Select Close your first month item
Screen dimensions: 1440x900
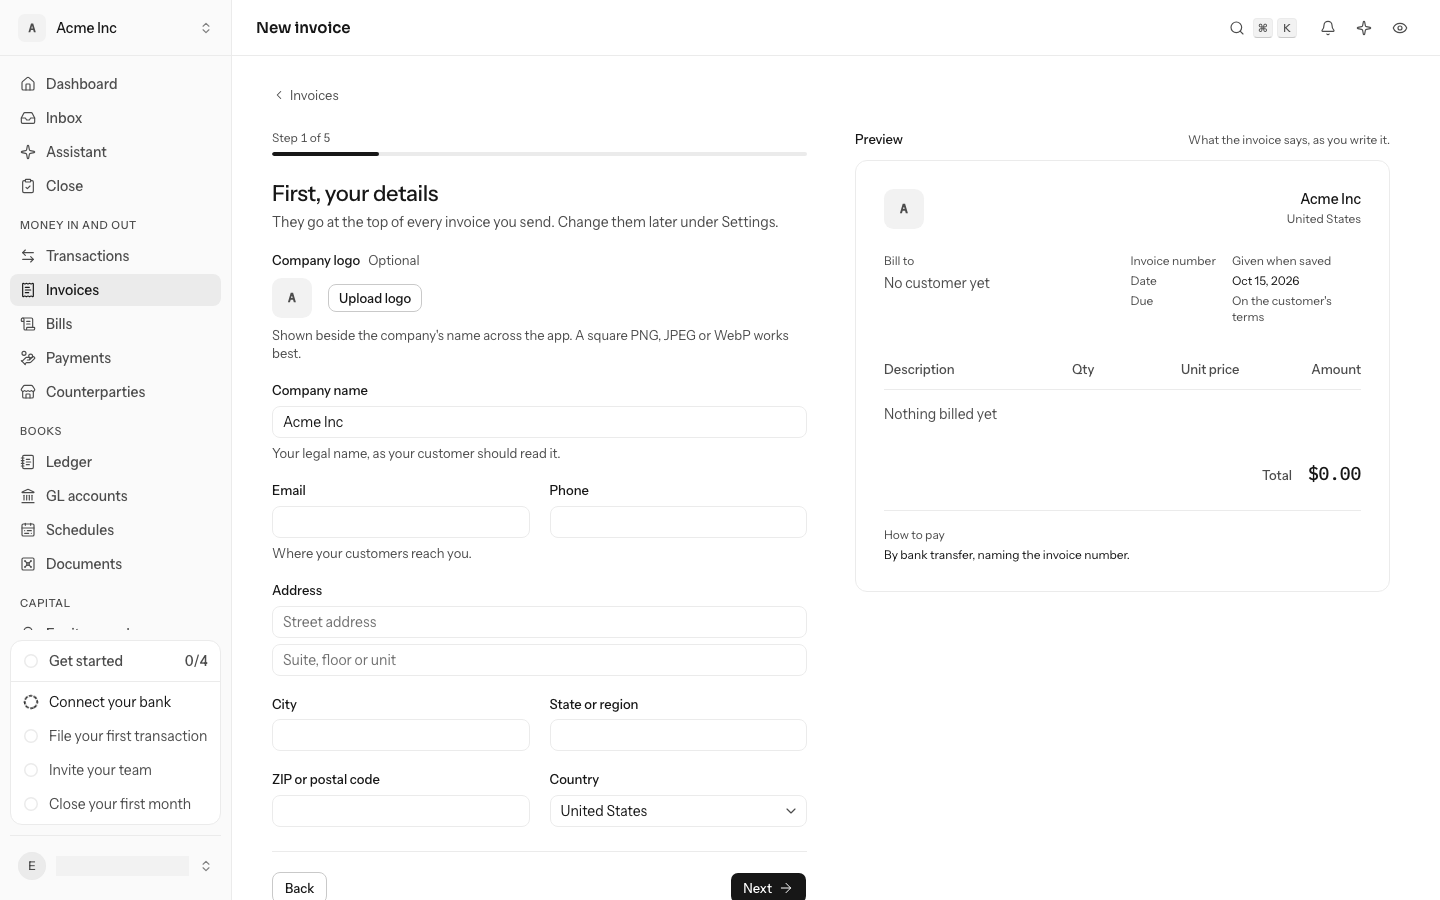[x=115, y=804]
